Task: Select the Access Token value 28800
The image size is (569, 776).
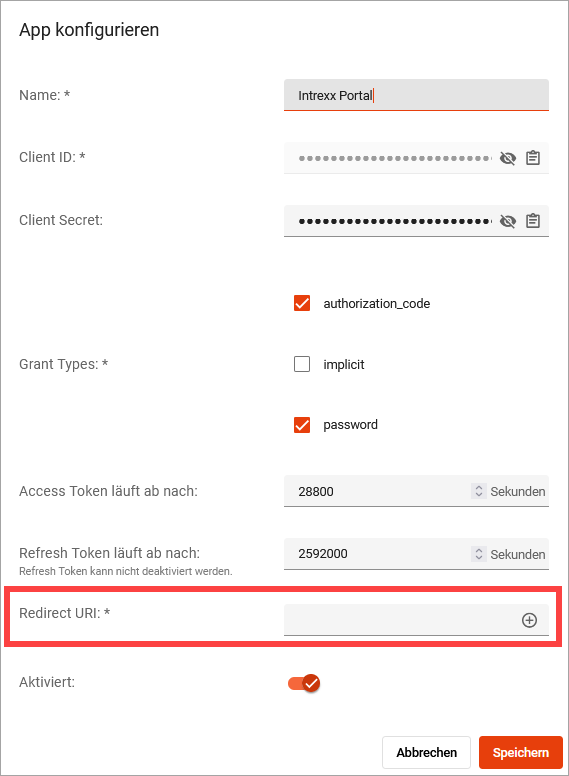Action: (x=316, y=491)
